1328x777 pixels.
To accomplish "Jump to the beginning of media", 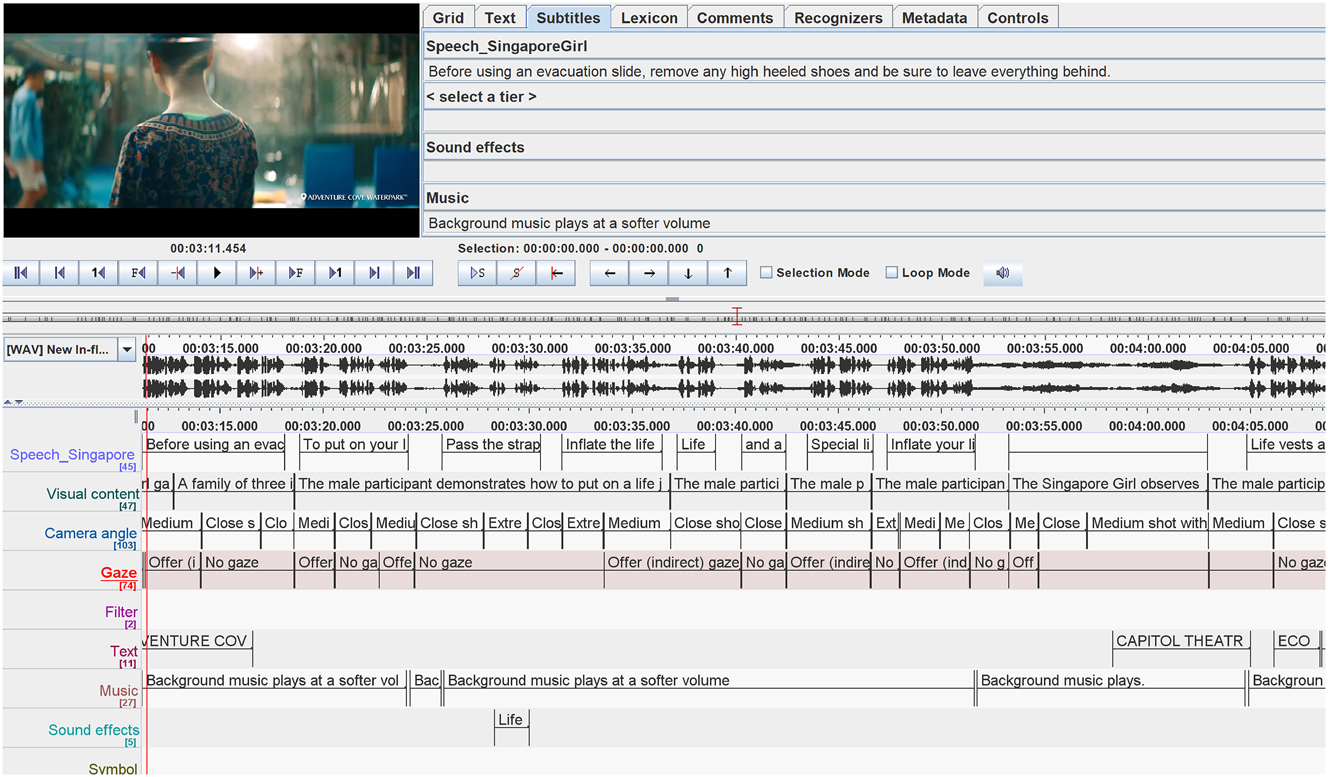I will pyautogui.click(x=21, y=273).
